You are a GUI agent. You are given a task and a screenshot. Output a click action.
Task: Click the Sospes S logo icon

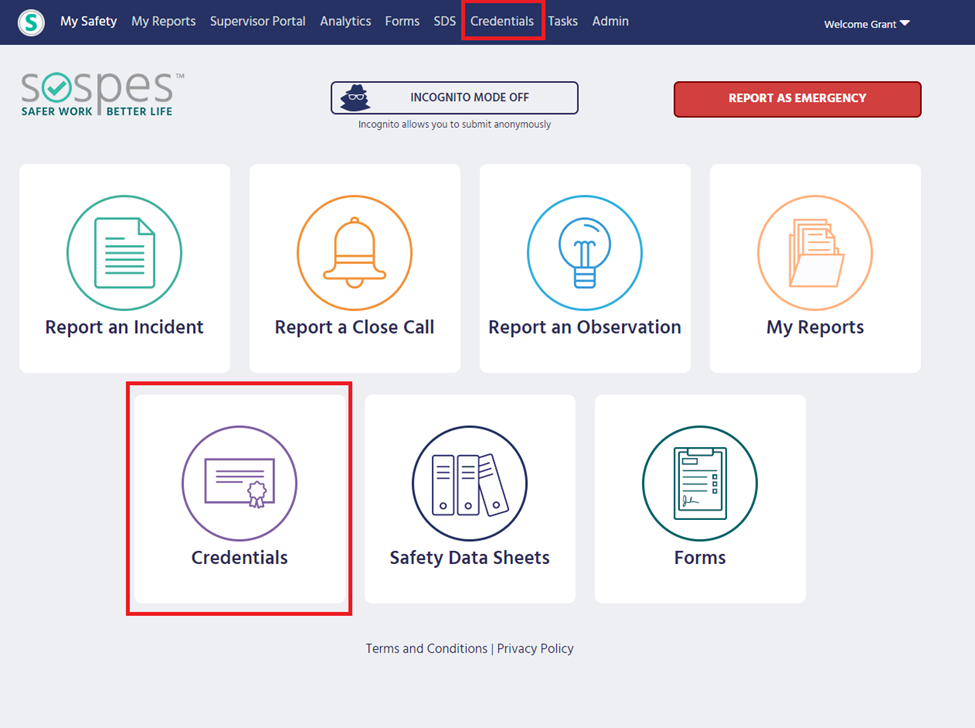(31, 22)
